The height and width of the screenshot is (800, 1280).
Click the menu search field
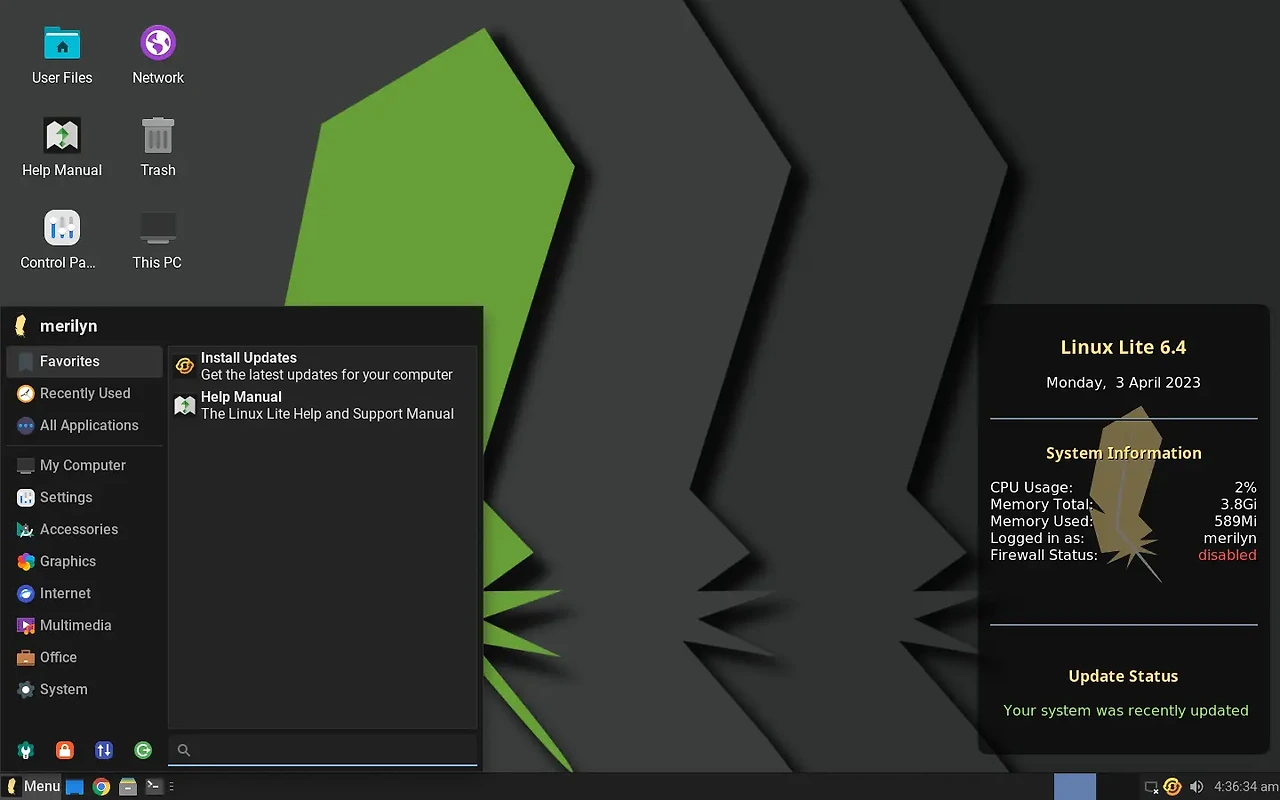click(x=322, y=750)
